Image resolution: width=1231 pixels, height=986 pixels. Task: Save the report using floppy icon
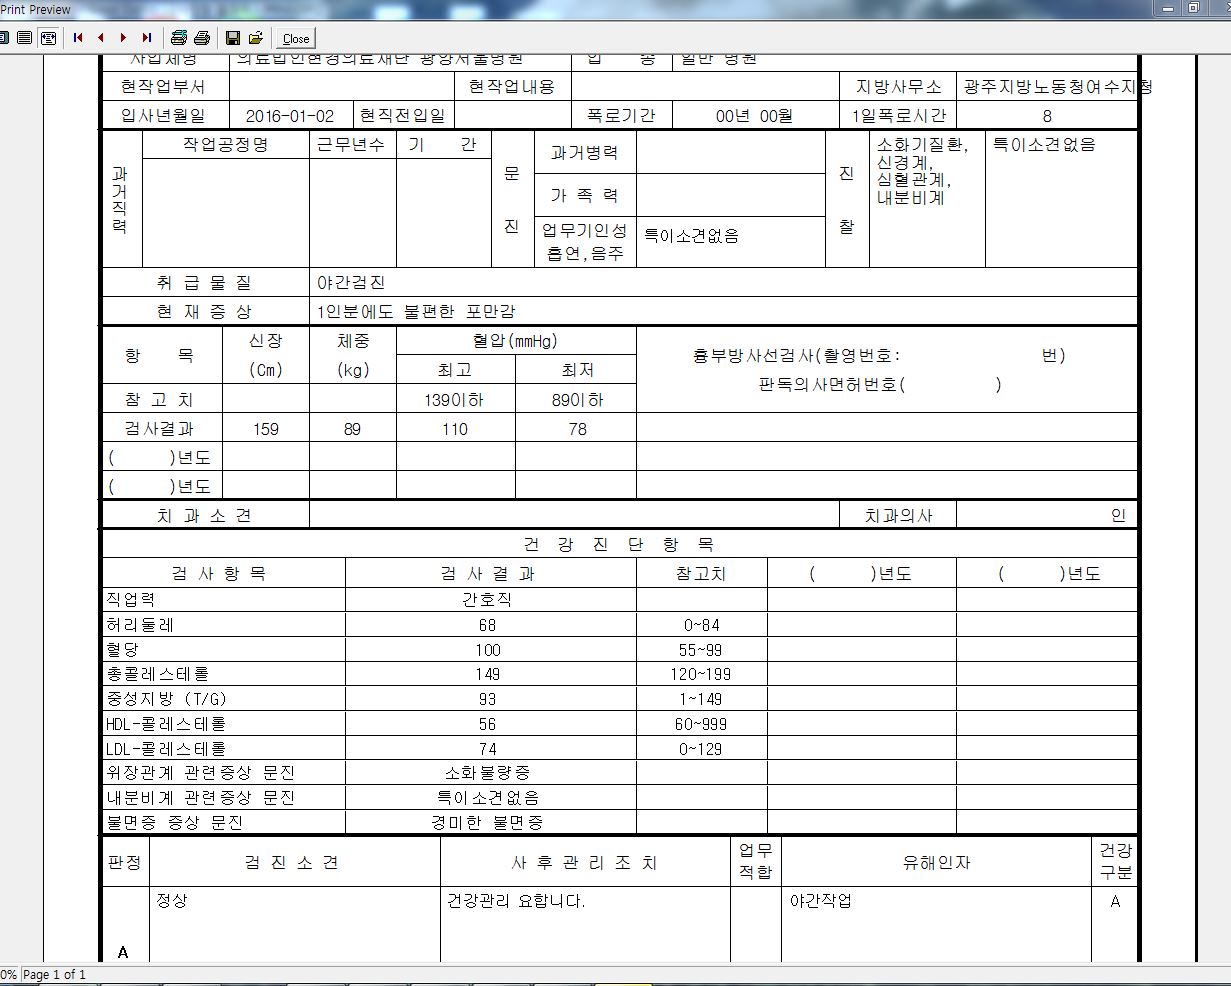(x=233, y=38)
